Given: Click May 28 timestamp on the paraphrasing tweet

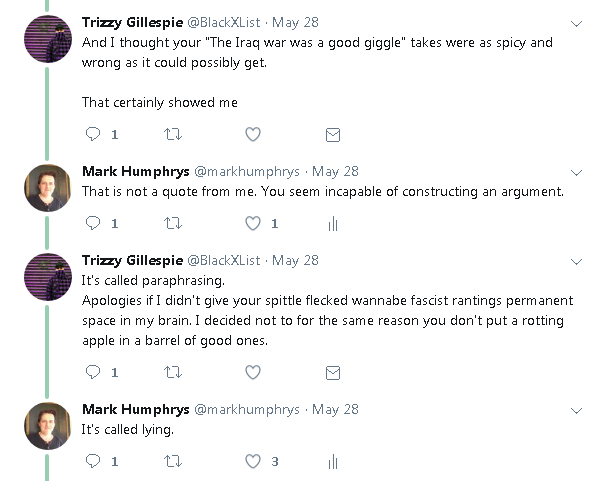Looking at the screenshot, I should tap(296, 260).
